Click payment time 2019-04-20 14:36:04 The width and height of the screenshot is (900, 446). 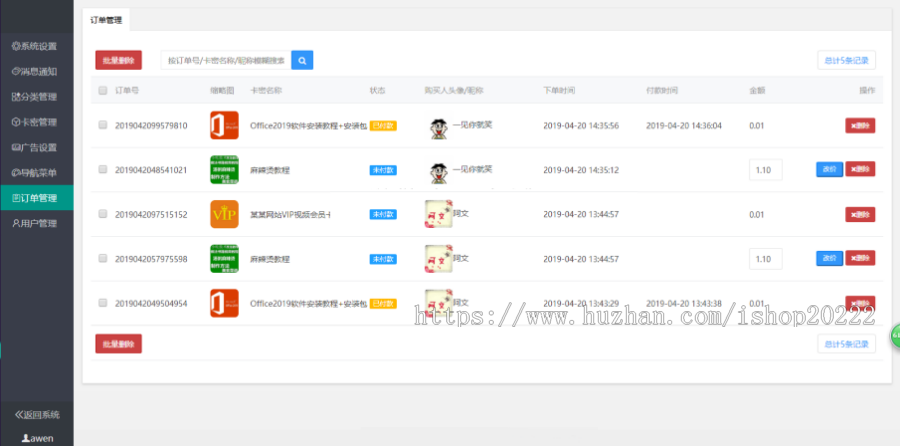(684, 126)
